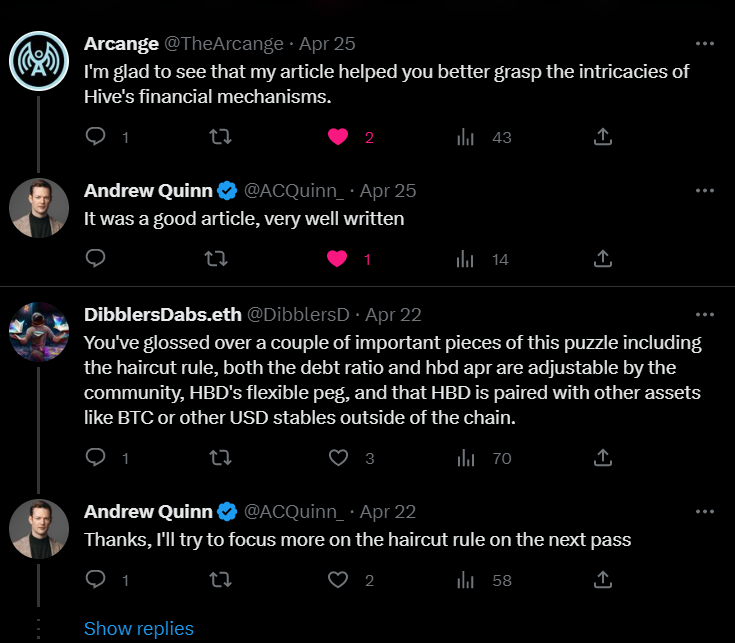Reply to Arcange's tweet about Hive article
The image size is (735, 643).
click(96, 136)
